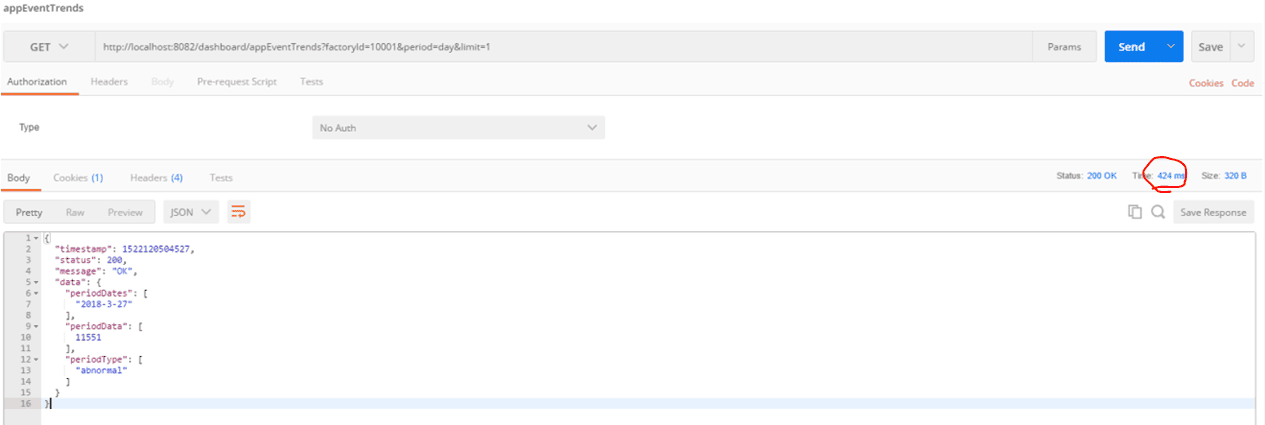Collapse the root JSON object on line 1

[x=36, y=238]
